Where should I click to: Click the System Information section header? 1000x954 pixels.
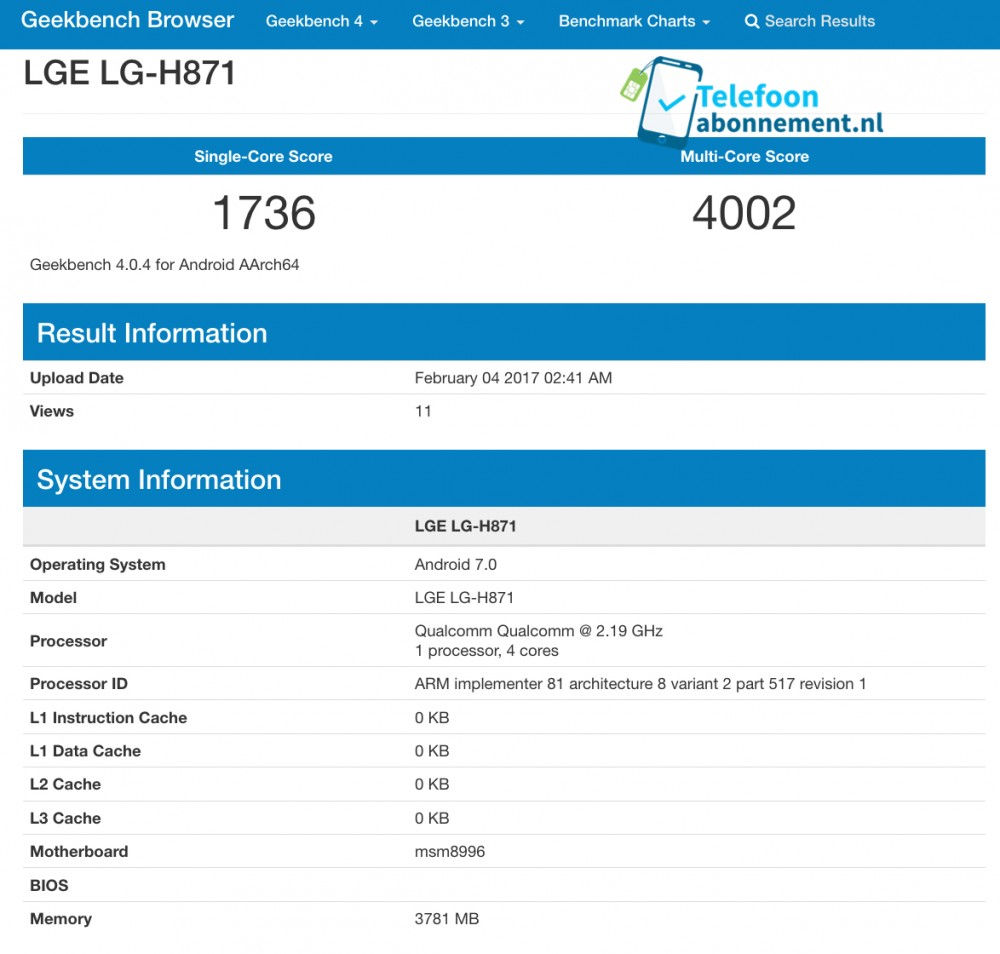[x=157, y=479]
